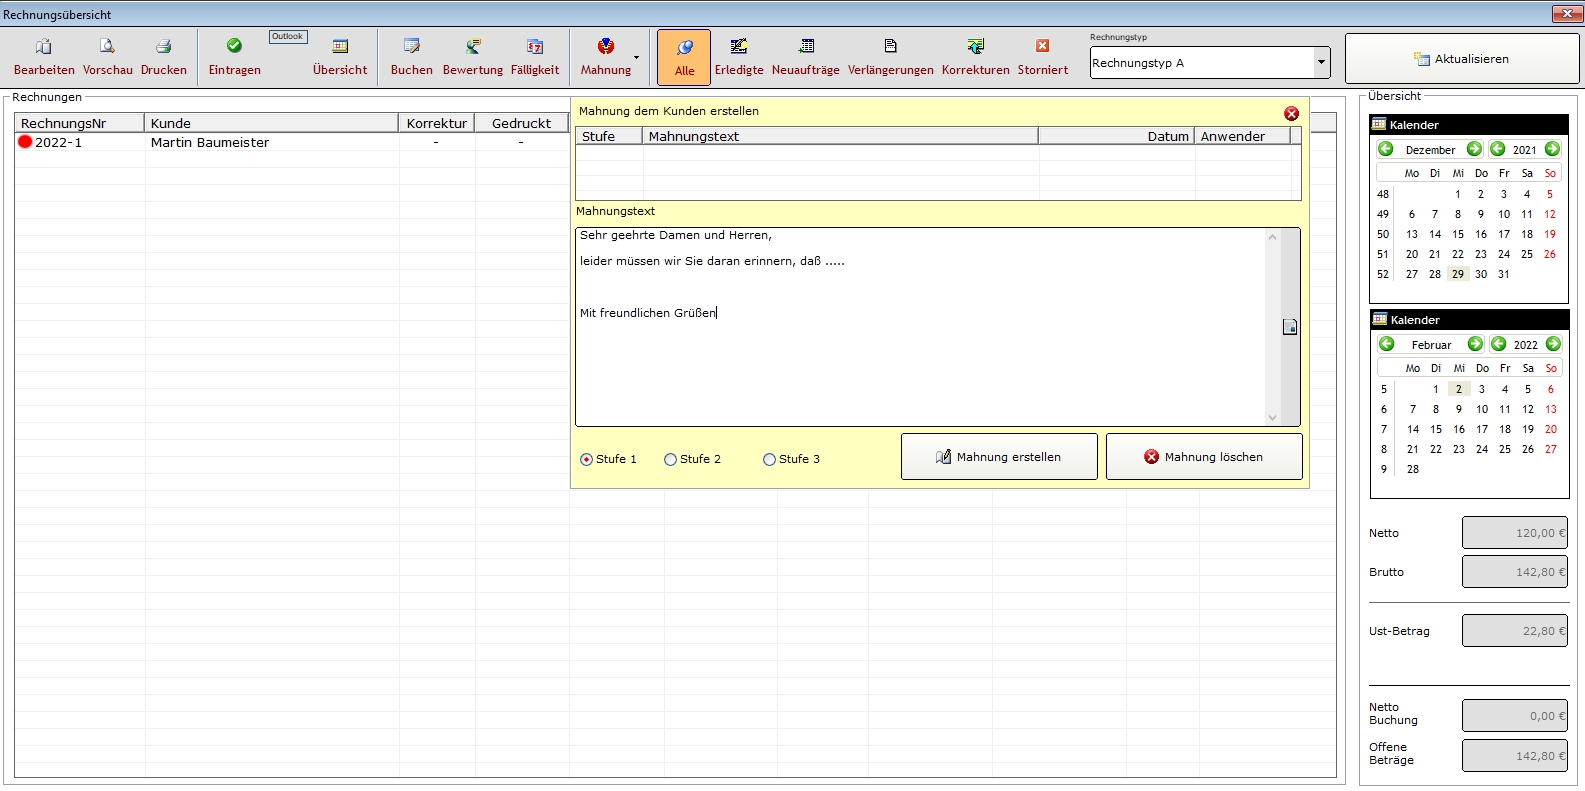Click Mahnungstext scrollbar down arrow
Image resolution: width=1585 pixels, height=791 pixels.
click(x=1272, y=418)
